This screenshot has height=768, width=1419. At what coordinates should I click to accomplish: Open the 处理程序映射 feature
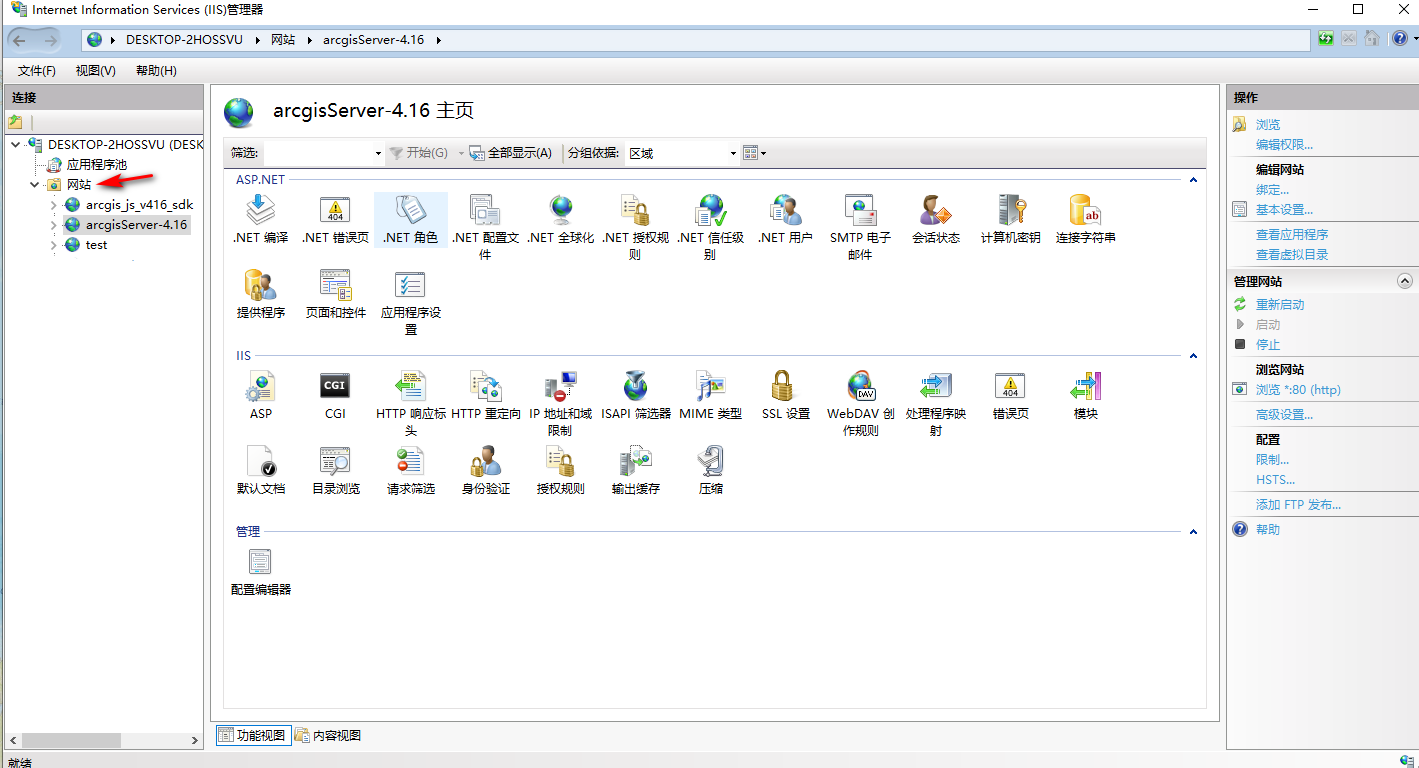pos(935,404)
